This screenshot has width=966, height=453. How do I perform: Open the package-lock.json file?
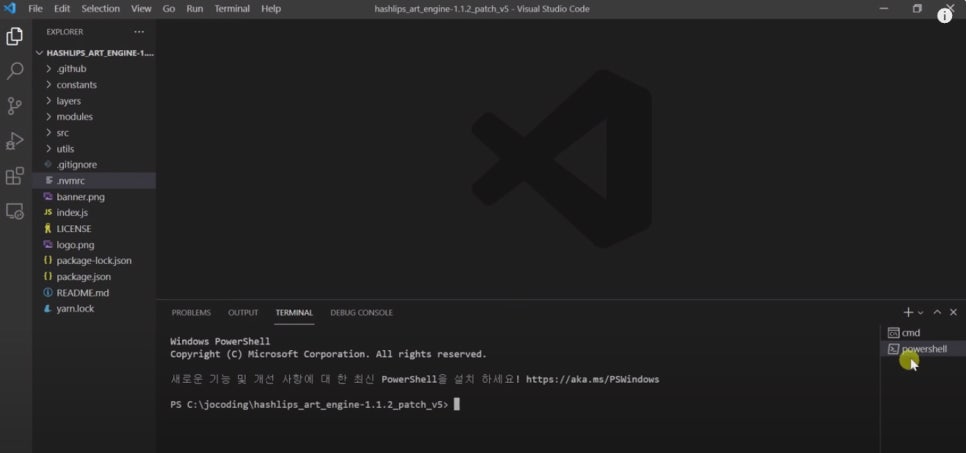[x=94, y=261]
